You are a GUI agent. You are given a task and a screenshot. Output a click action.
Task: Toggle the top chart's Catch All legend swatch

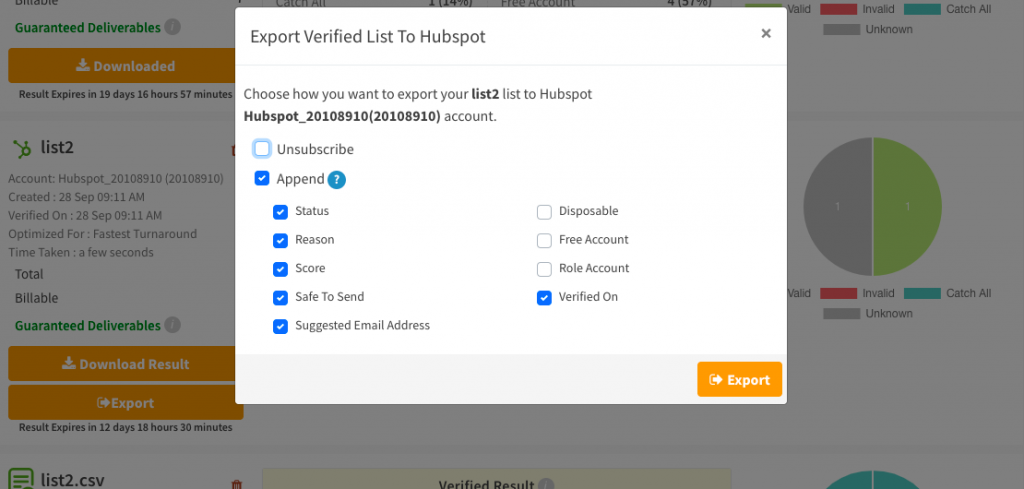coord(922,9)
